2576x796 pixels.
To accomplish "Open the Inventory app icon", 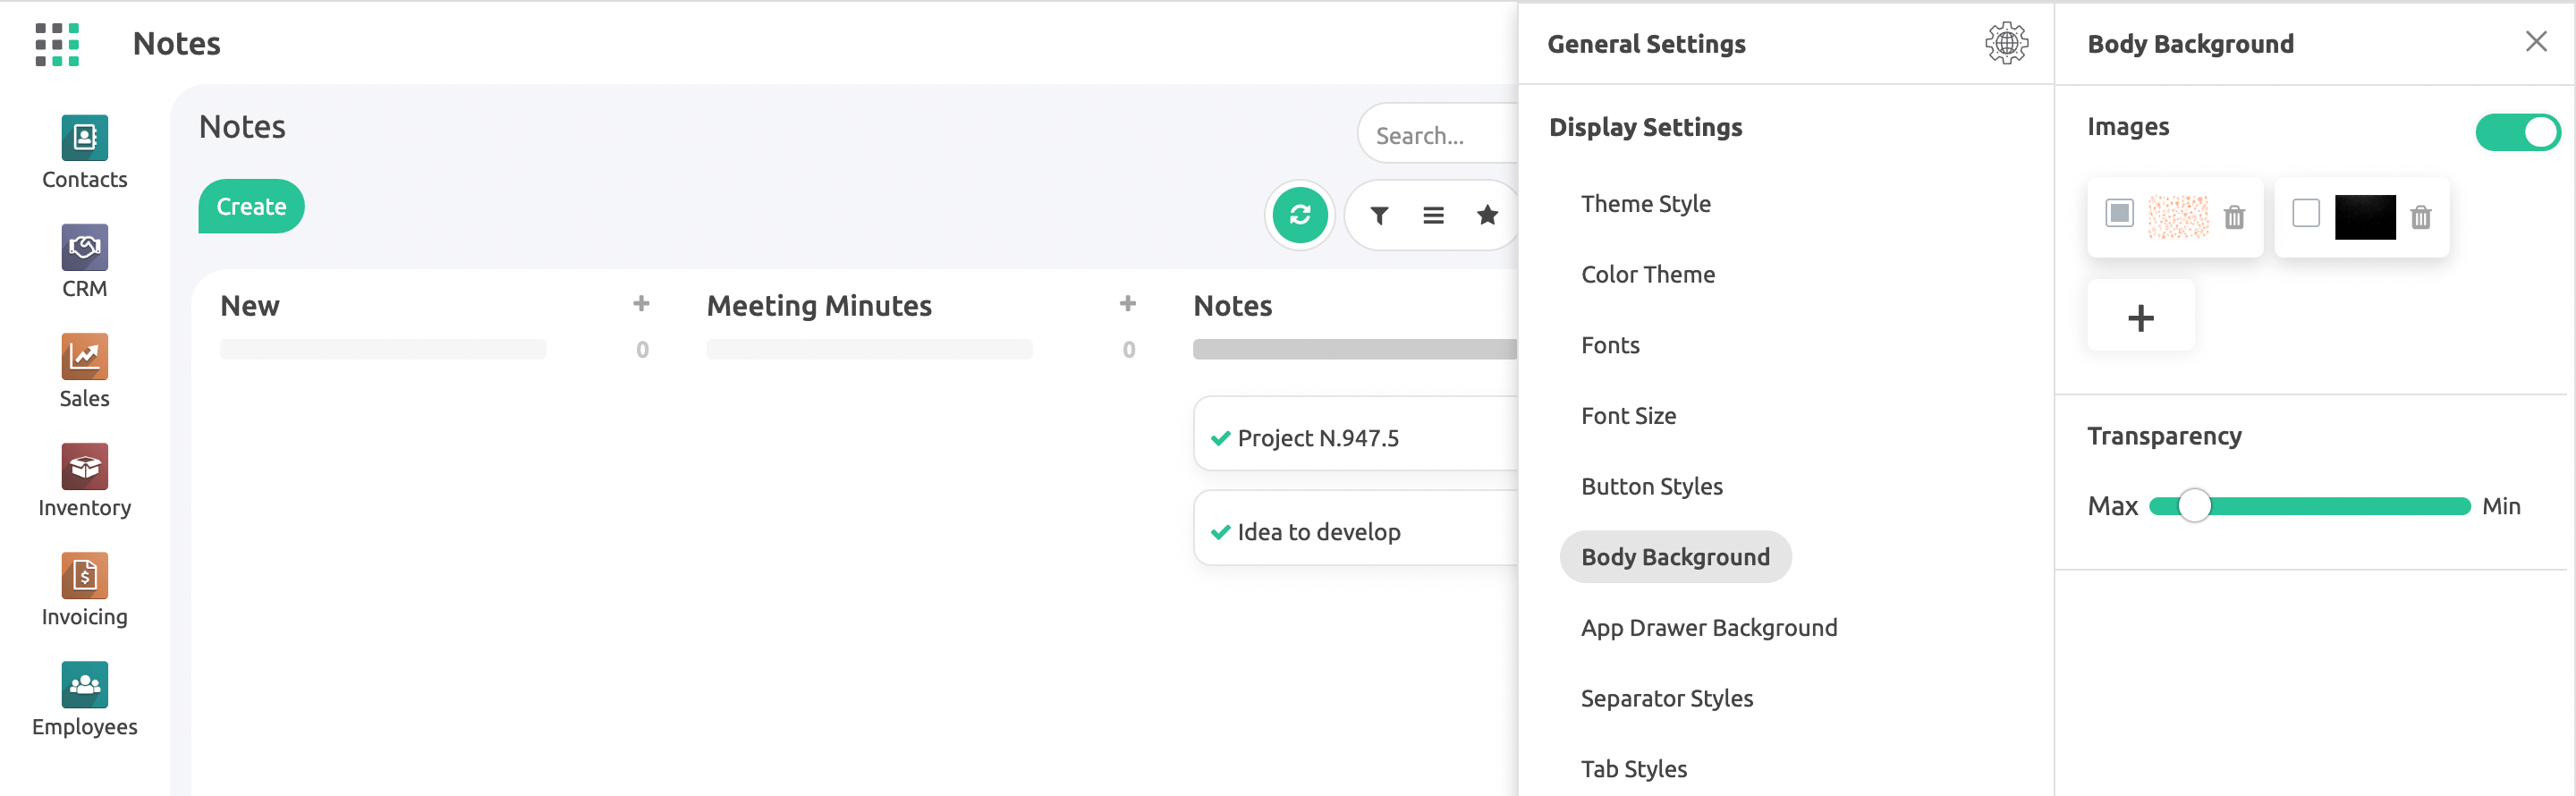I will point(84,466).
